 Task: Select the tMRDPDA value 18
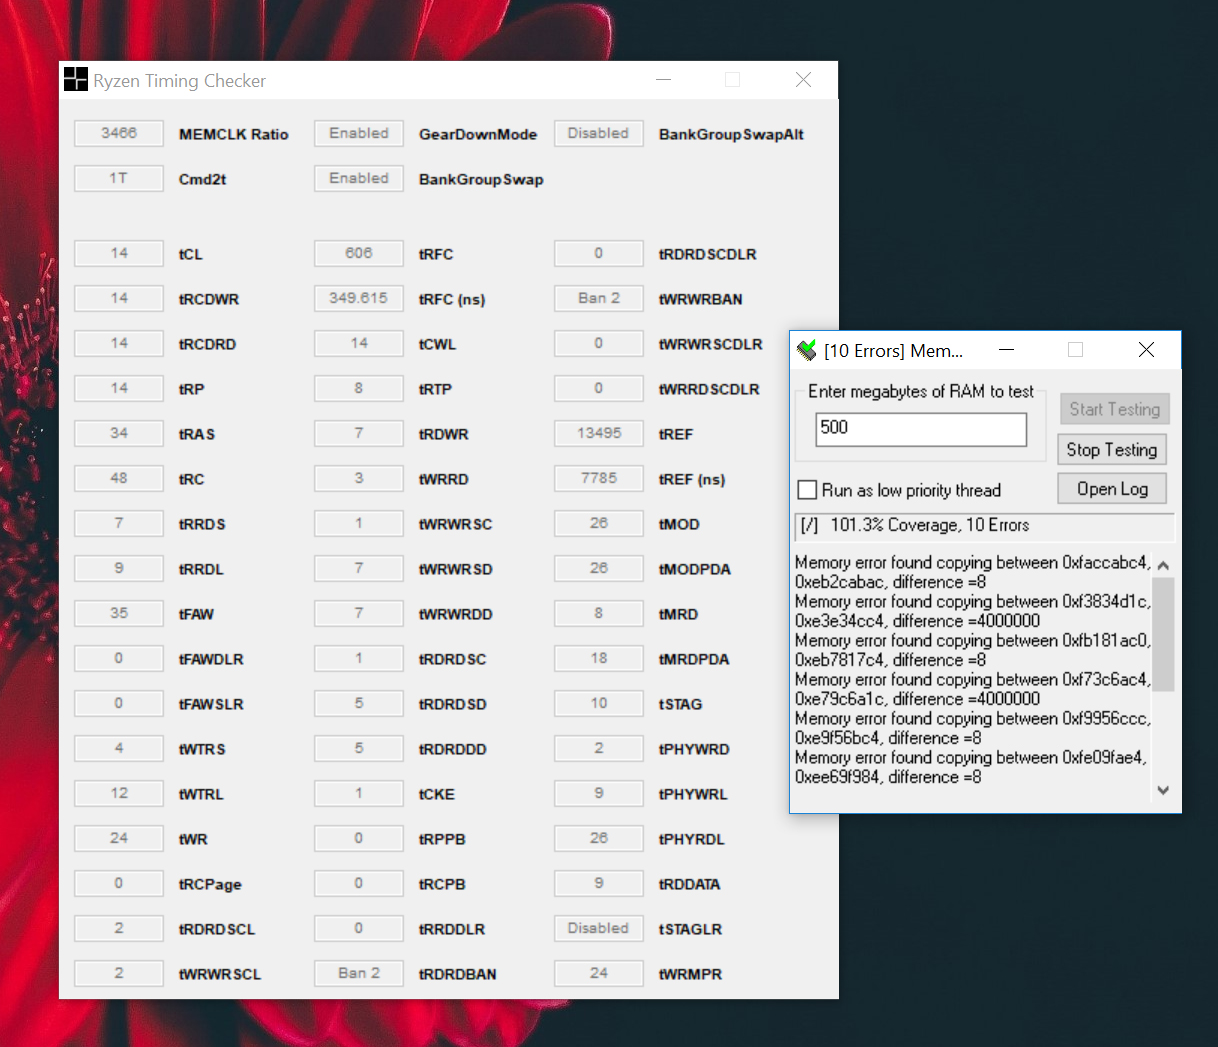599,658
